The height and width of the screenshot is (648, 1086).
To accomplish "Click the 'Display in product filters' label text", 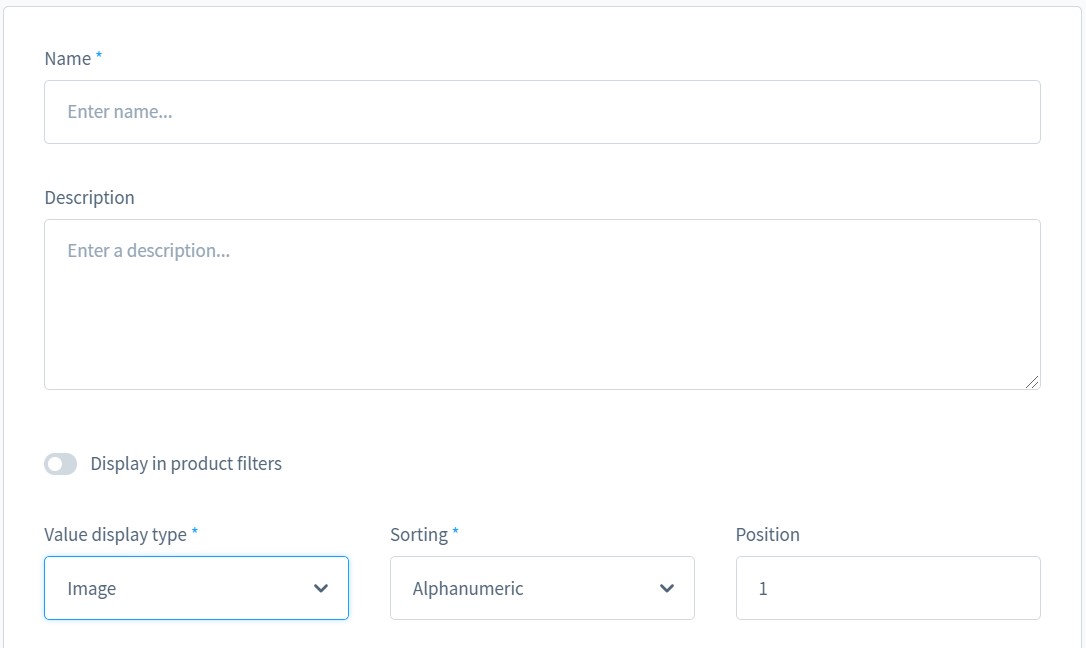I will pyautogui.click(x=186, y=464).
